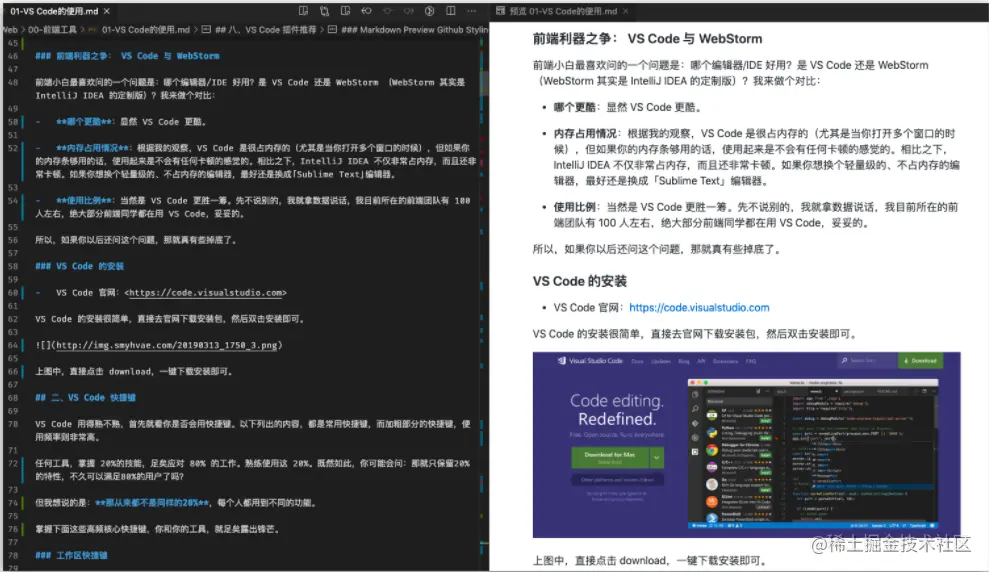Image resolution: width=989 pixels, height=572 pixels.
Task: Click the circular half-filled icon before split editor
Action: point(430,11)
